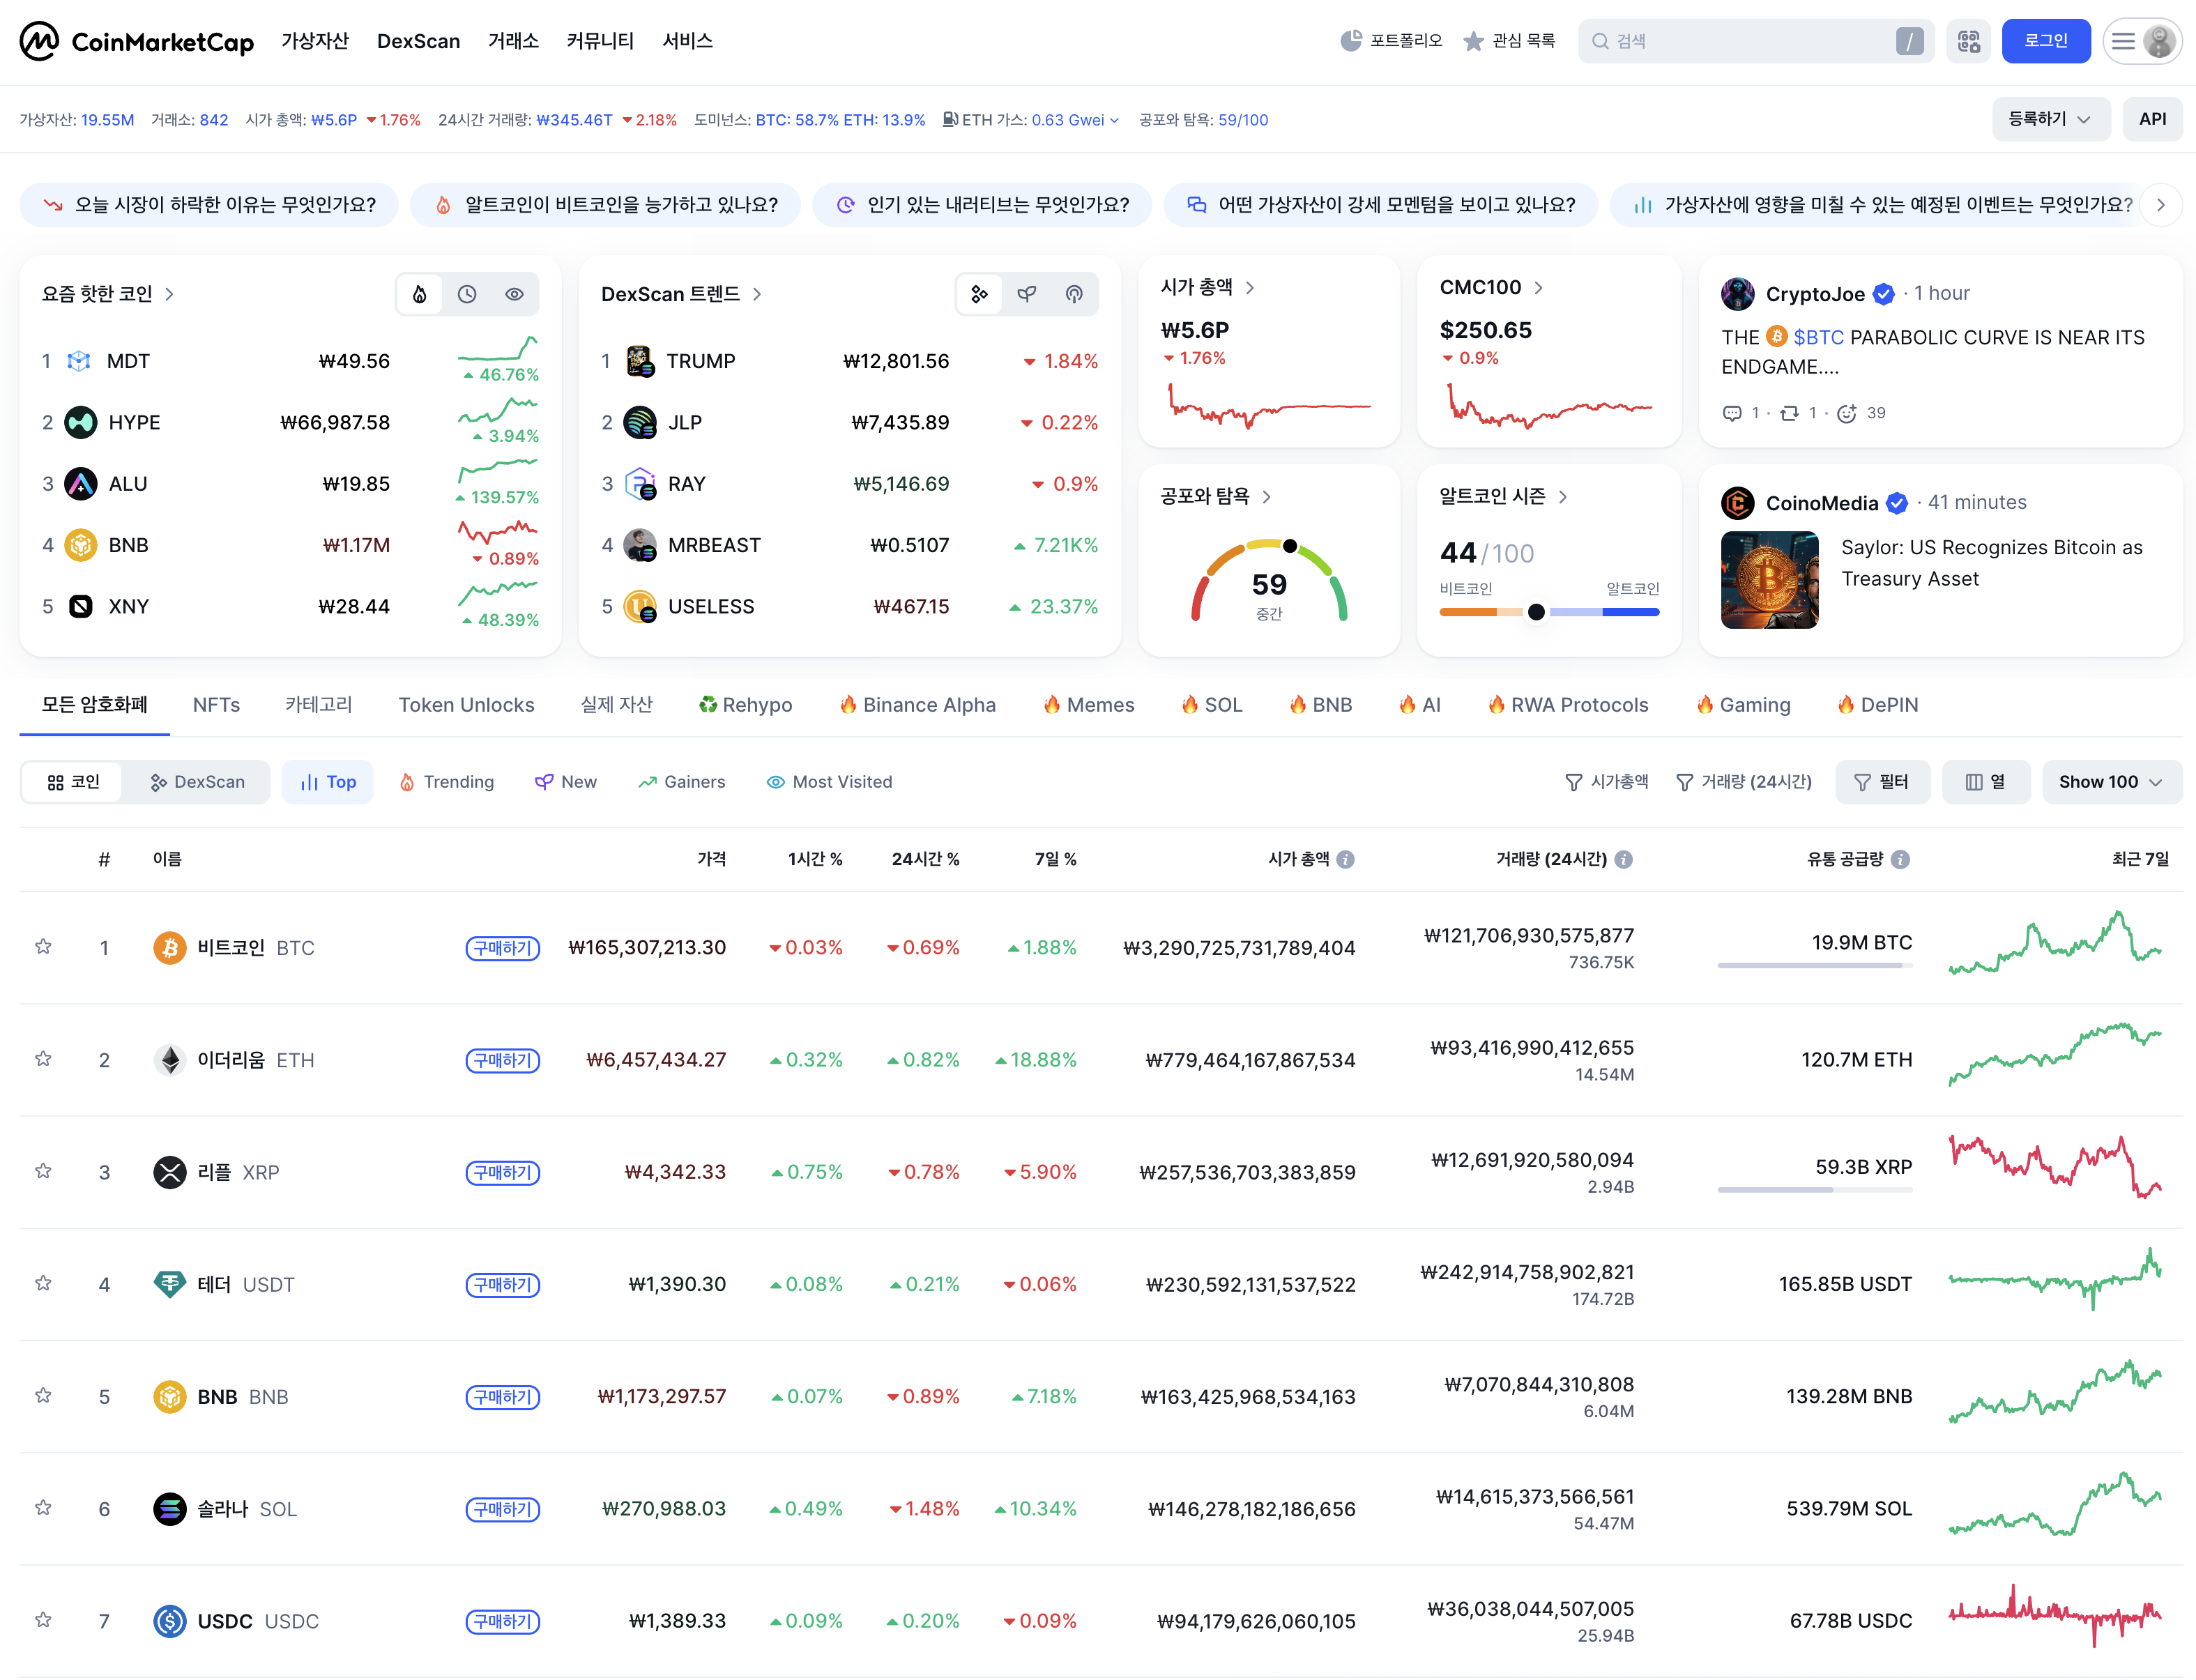This screenshot has height=1680, width=2196.
Task: Switch the view toggle to DexScan
Action: pos(197,782)
